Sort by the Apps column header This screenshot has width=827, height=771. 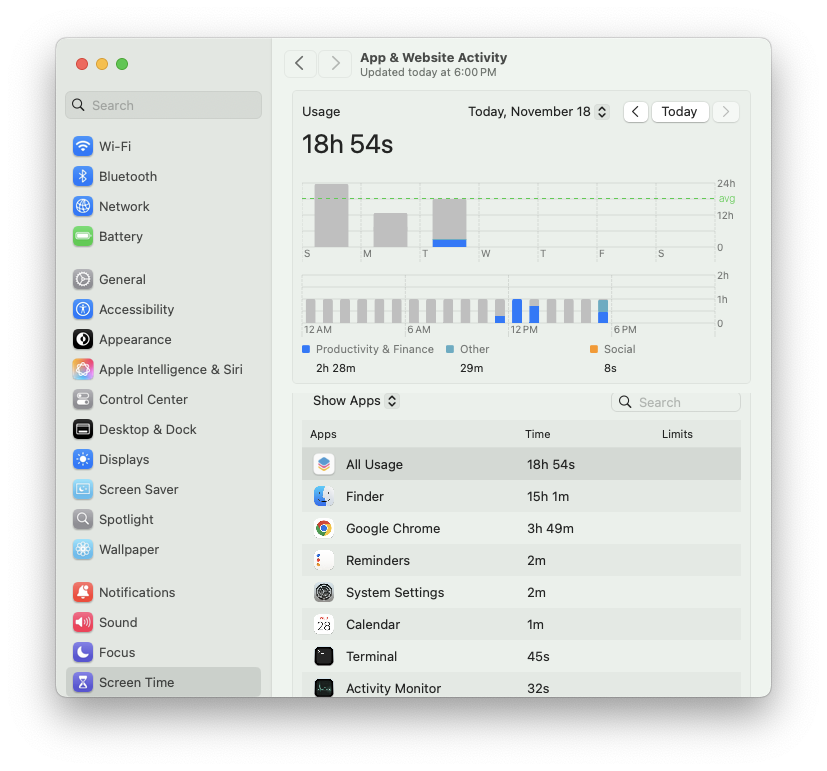click(x=323, y=434)
